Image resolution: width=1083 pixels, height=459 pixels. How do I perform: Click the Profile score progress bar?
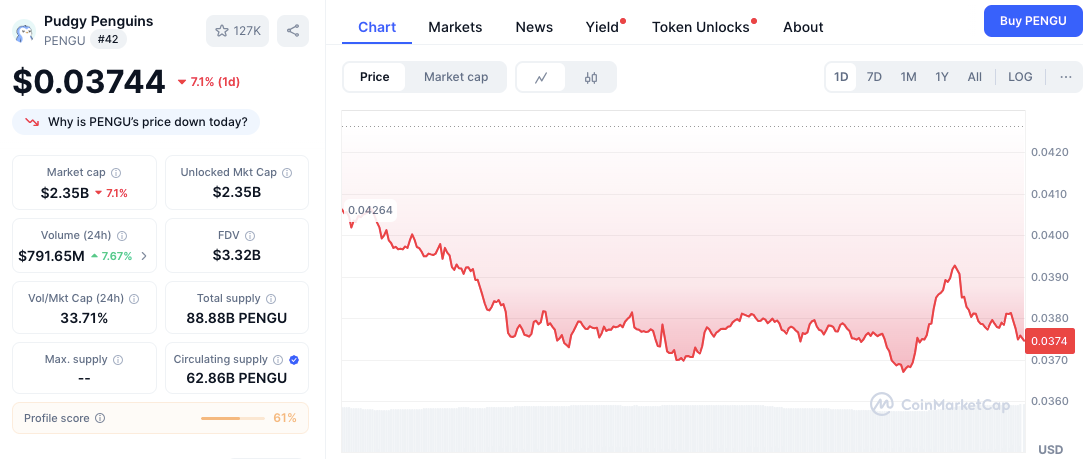[x=233, y=418]
